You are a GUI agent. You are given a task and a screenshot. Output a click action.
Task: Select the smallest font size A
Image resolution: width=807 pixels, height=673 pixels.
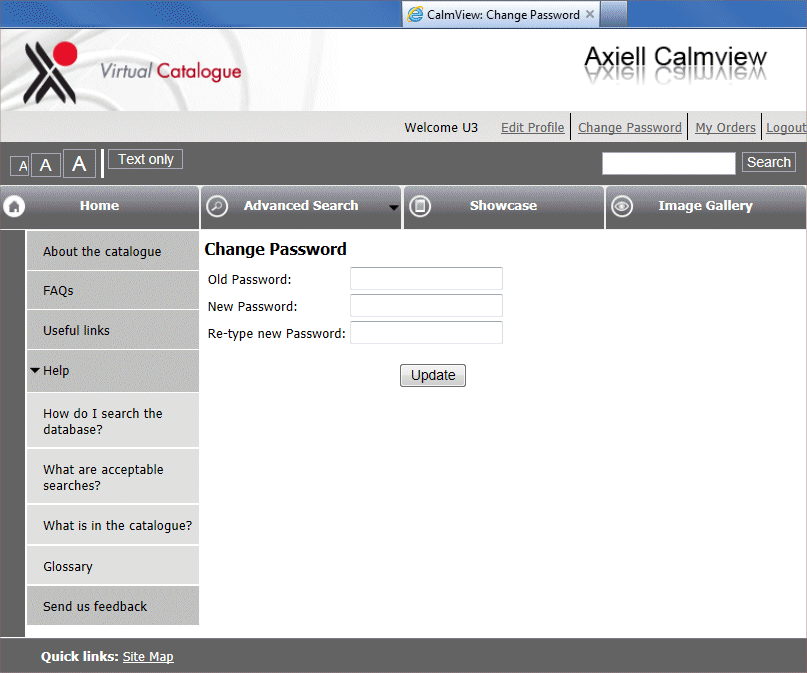coord(19,165)
